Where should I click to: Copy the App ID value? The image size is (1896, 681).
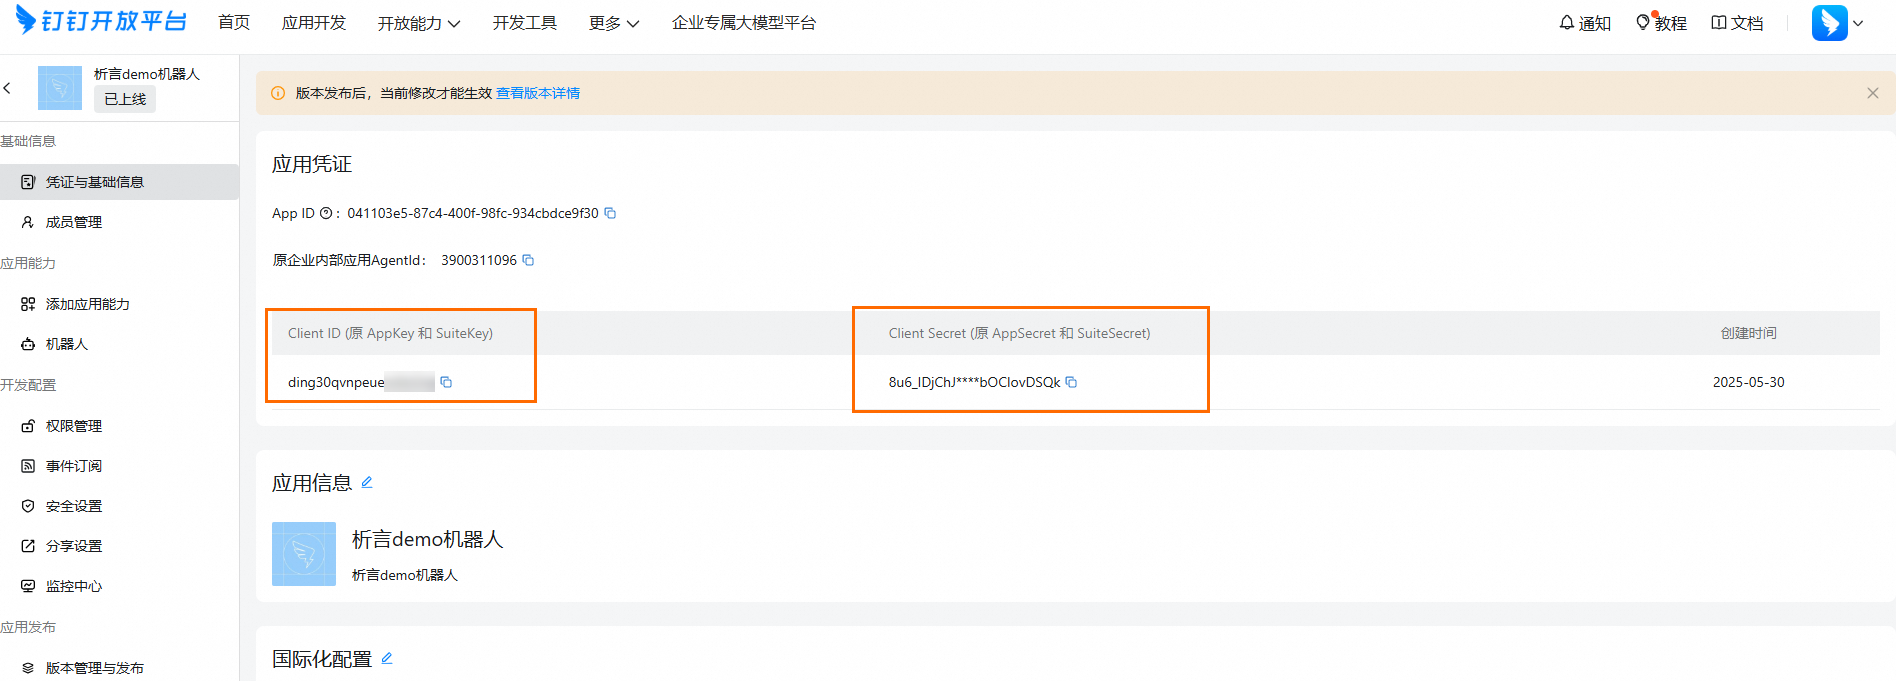click(610, 213)
